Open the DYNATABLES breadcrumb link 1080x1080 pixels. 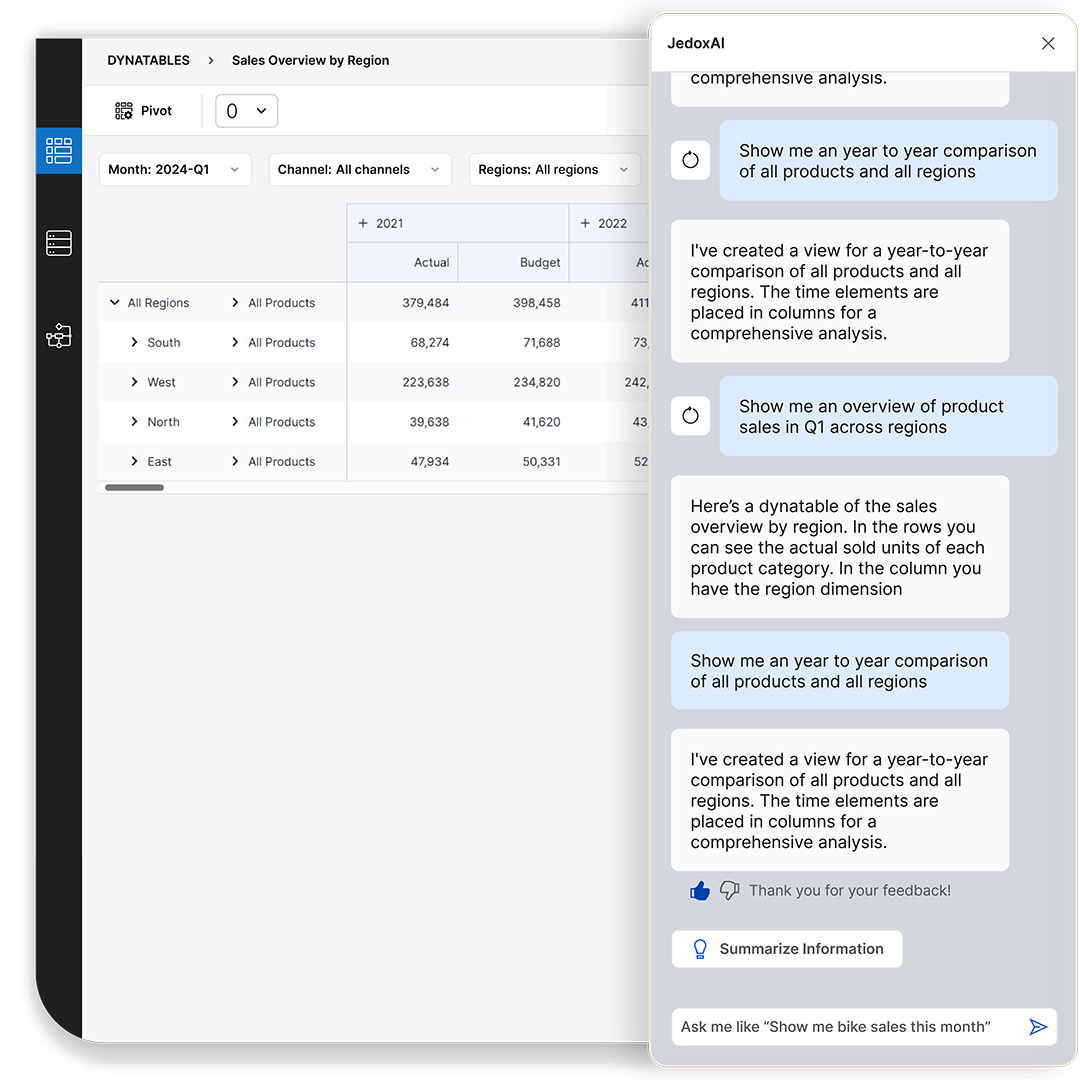tap(148, 60)
